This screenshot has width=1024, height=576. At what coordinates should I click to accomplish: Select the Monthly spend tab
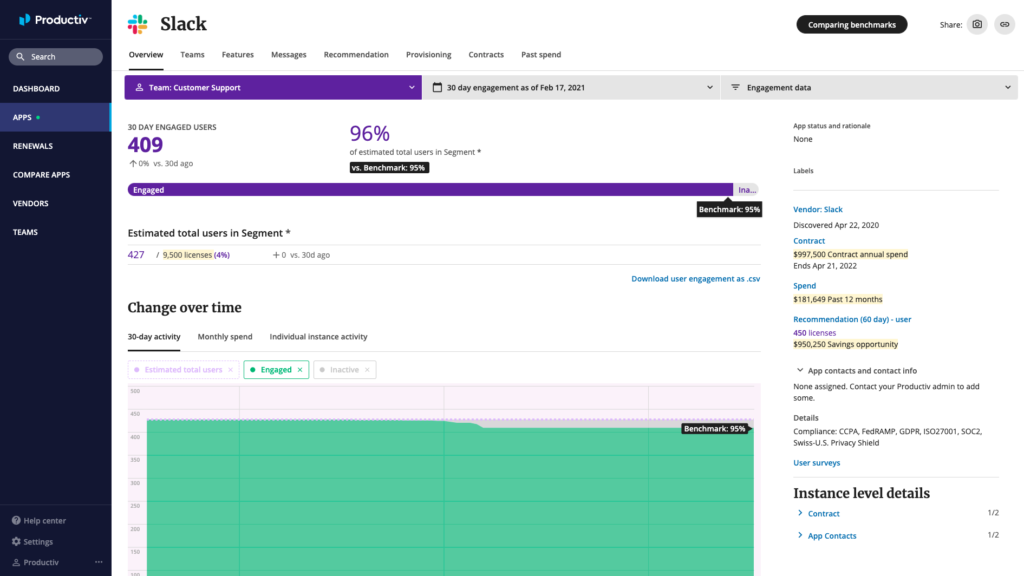point(225,337)
